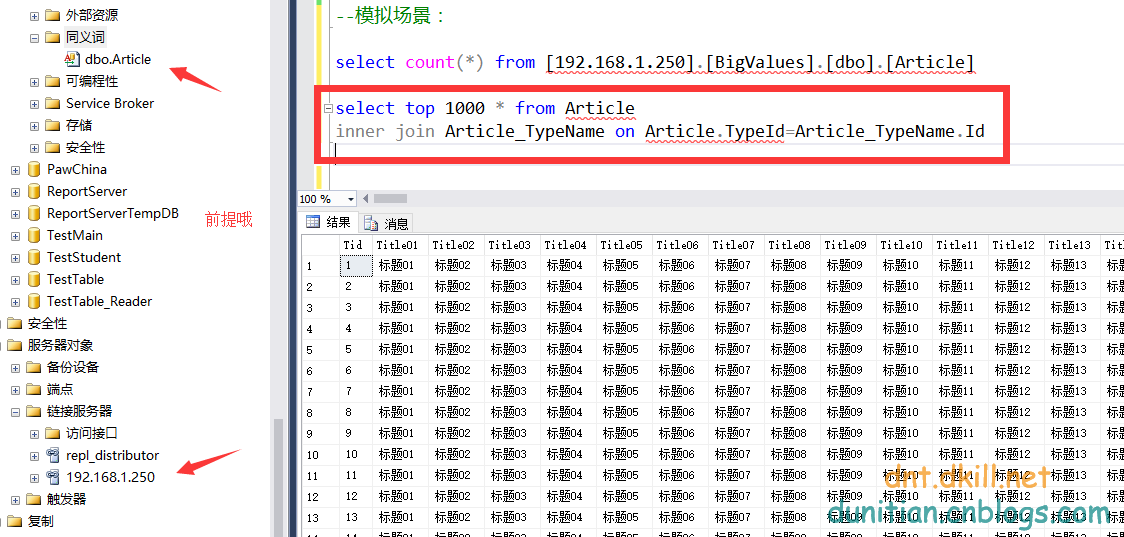Expand the TestMain database node

click(x=15, y=236)
